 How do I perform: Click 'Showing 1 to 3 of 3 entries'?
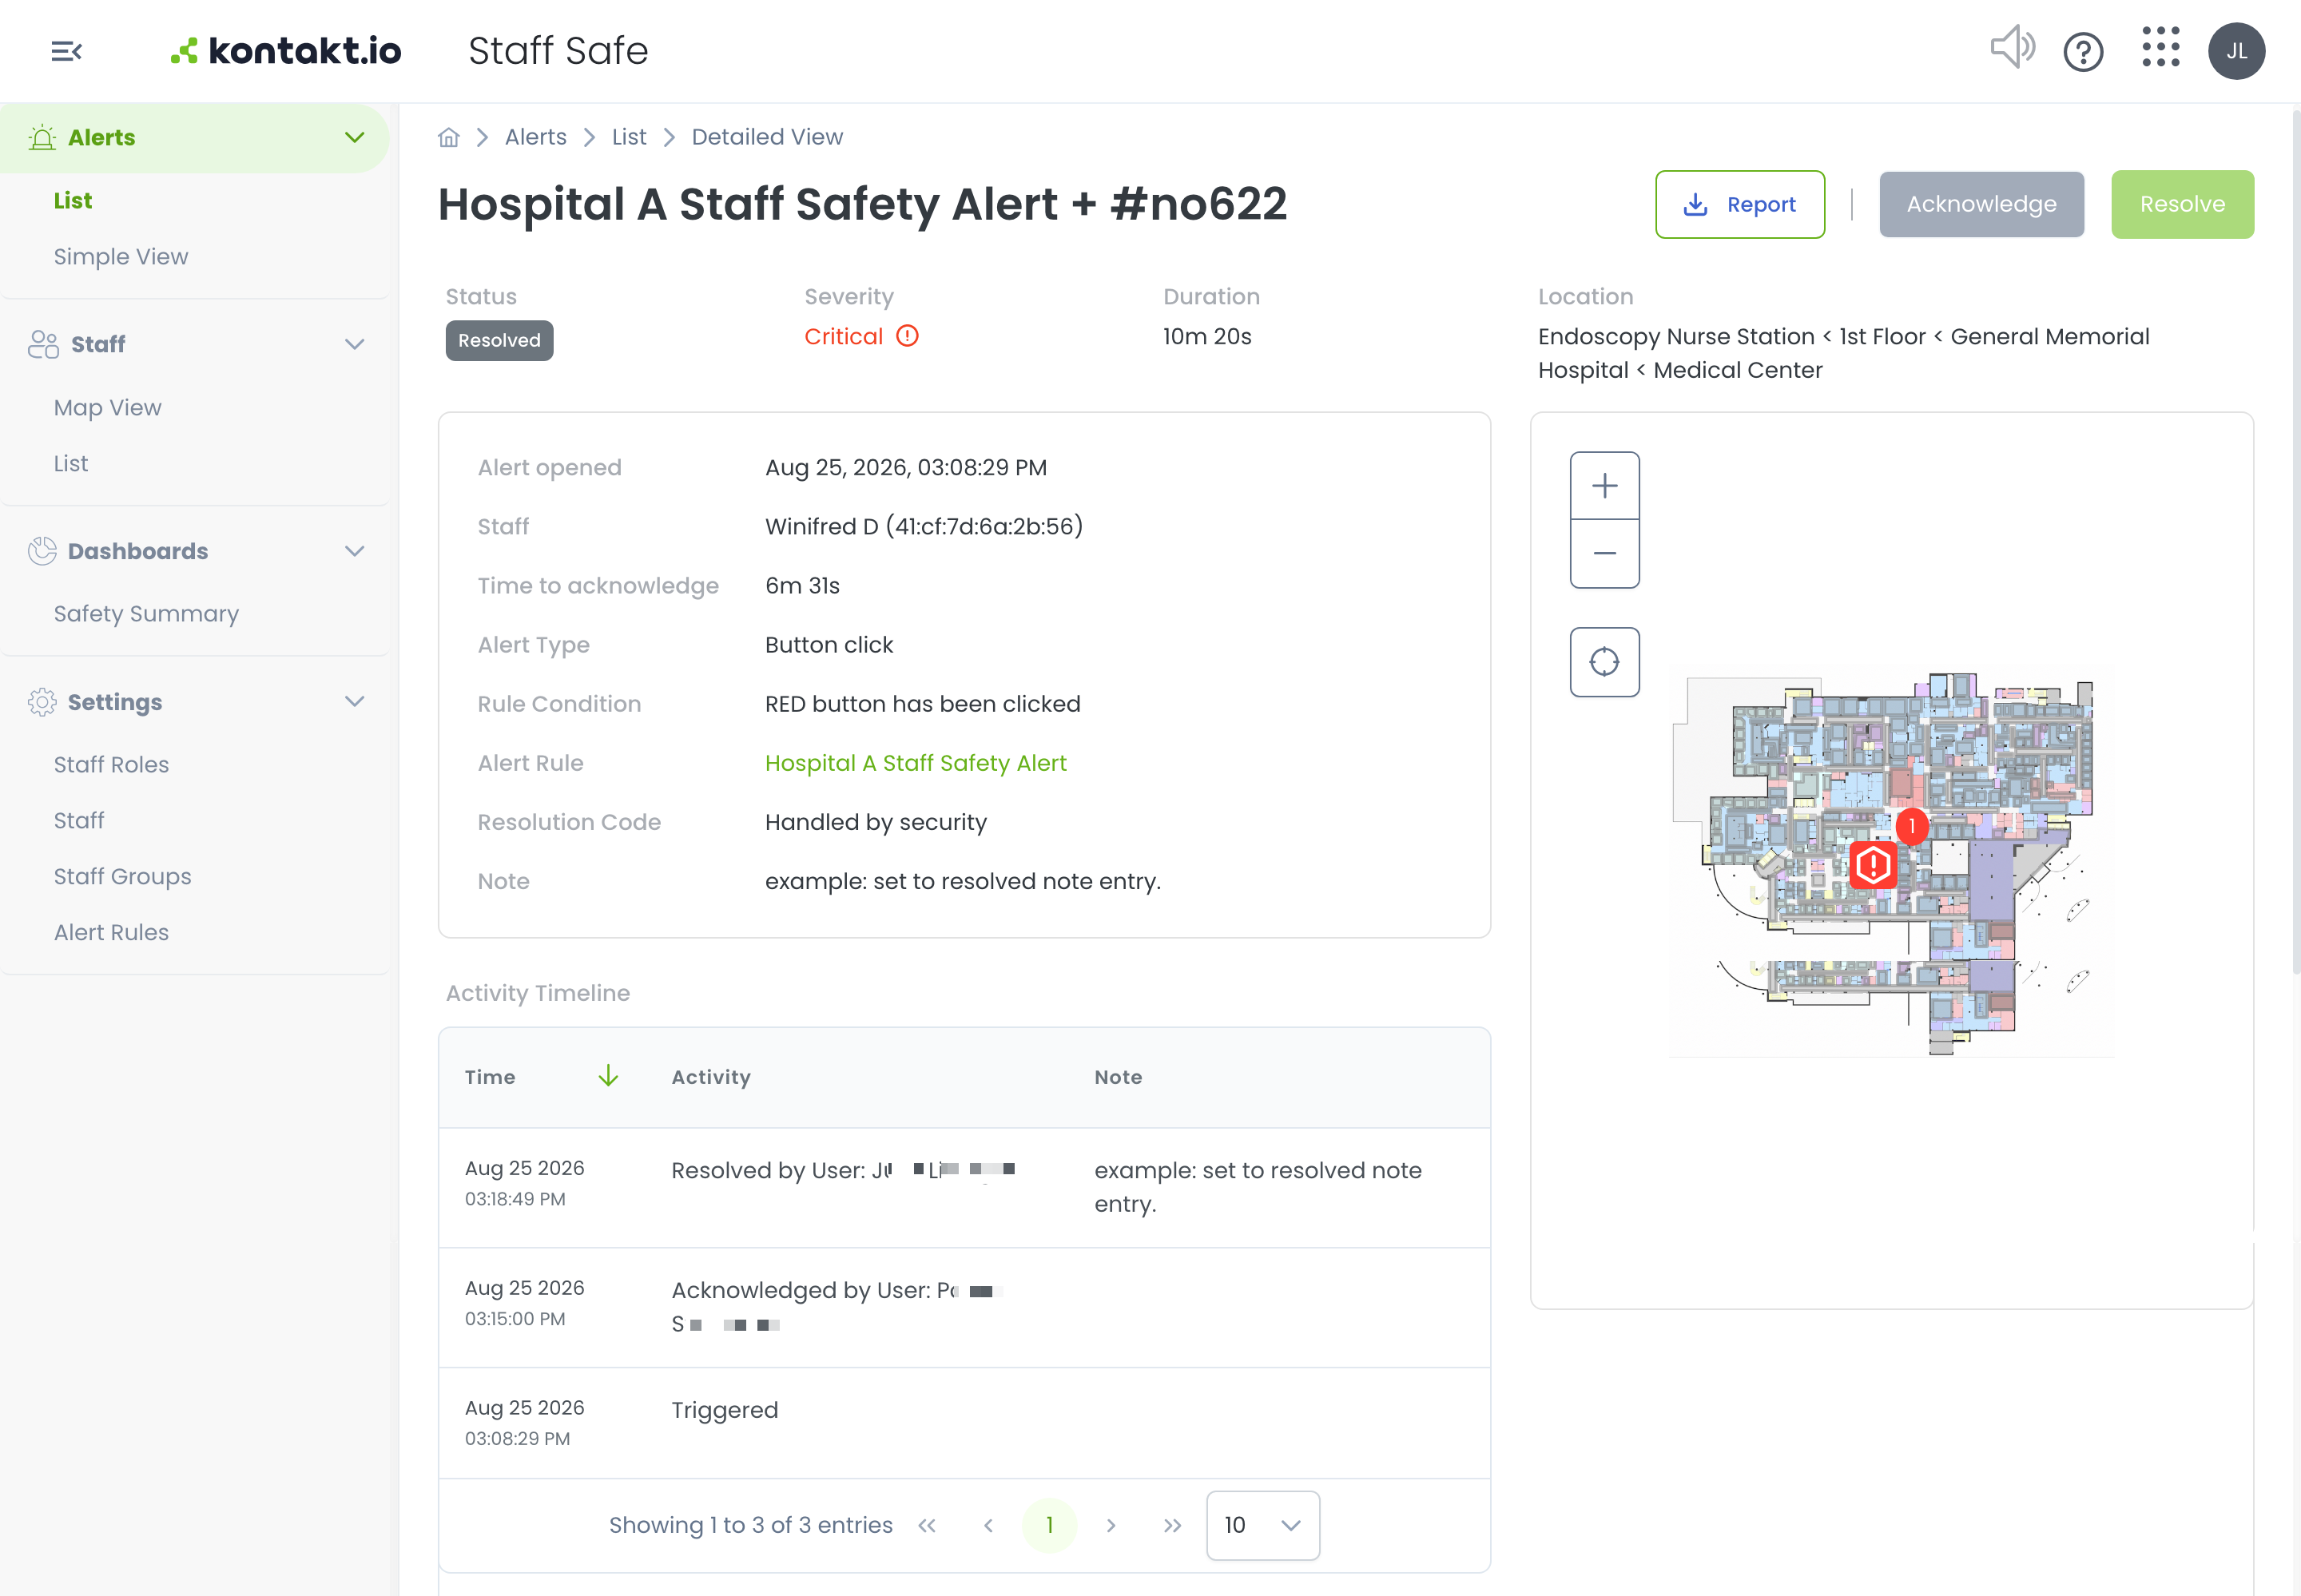[750, 1525]
